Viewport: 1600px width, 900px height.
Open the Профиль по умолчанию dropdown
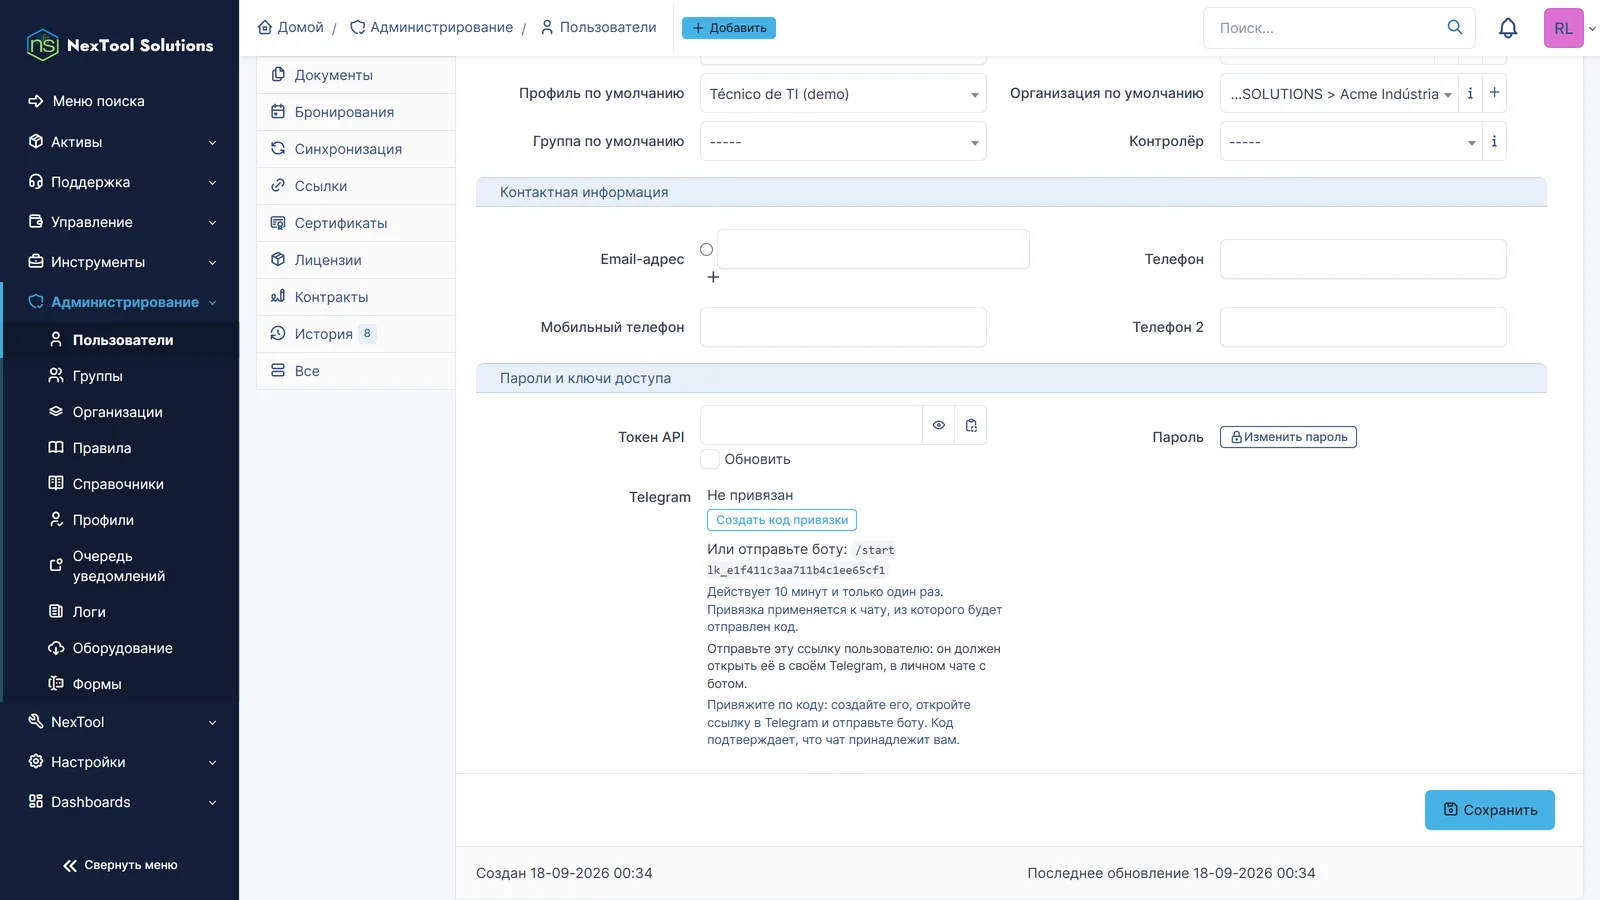pyautogui.click(x=843, y=93)
